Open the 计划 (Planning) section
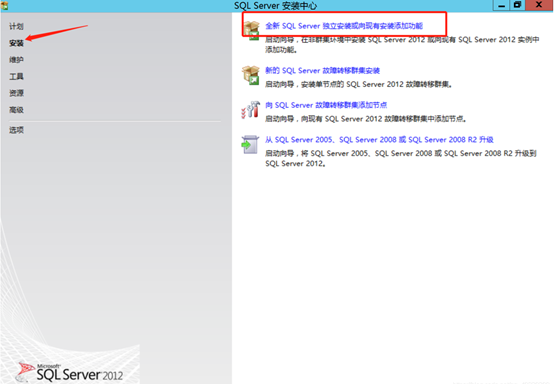 [16, 26]
